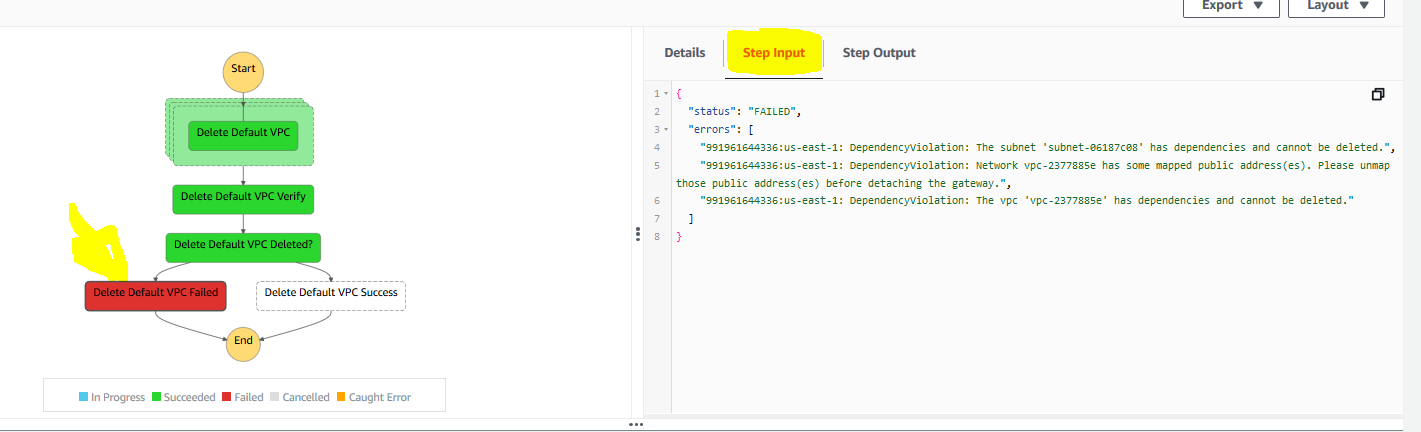Open the Step Output tab
The width and height of the screenshot is (1421, 432).
(x=878, y=53)
